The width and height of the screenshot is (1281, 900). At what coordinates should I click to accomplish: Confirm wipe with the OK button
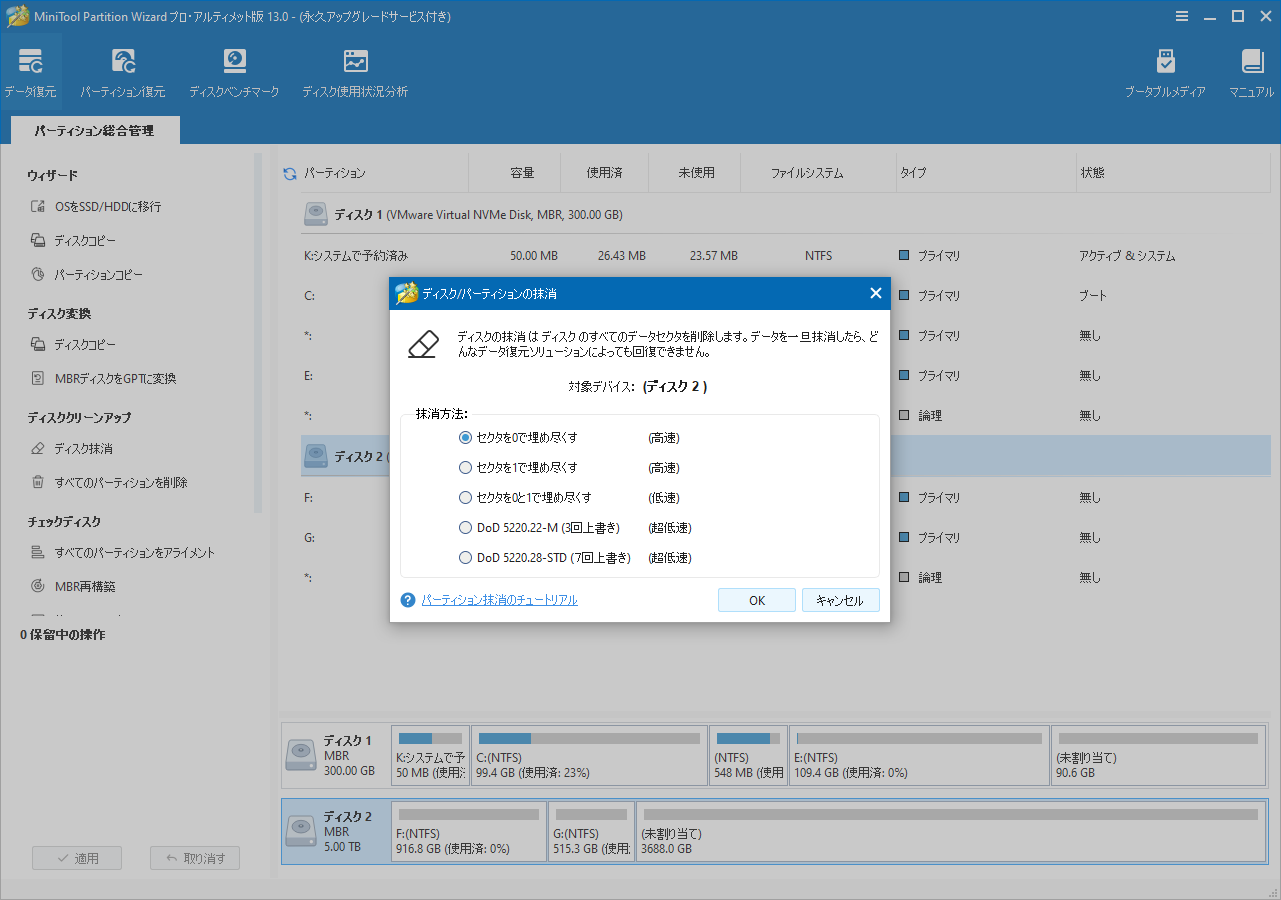(756, 599)
